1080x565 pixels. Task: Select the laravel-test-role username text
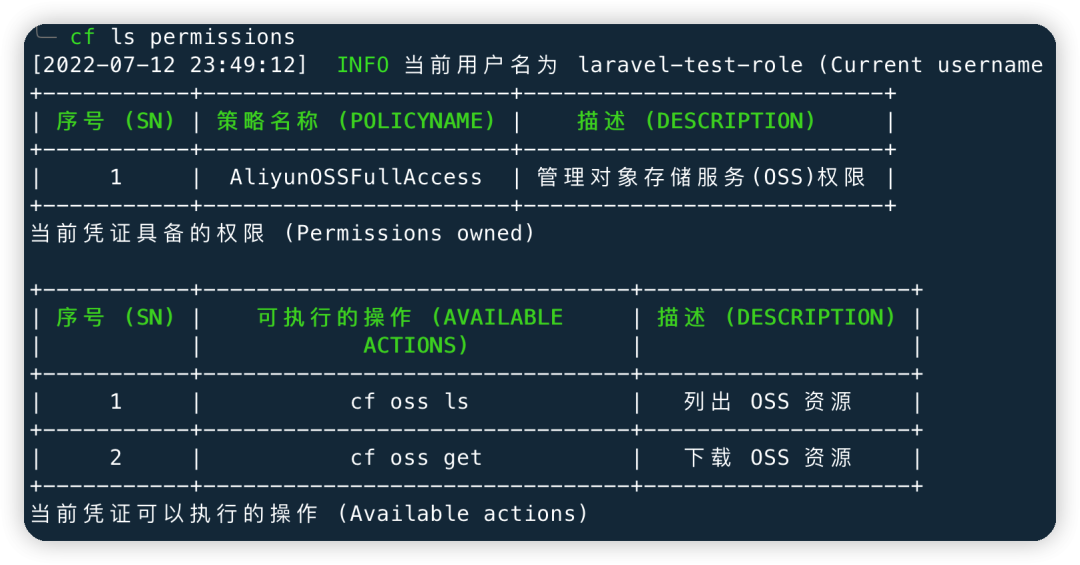click(x=690, y=65)
